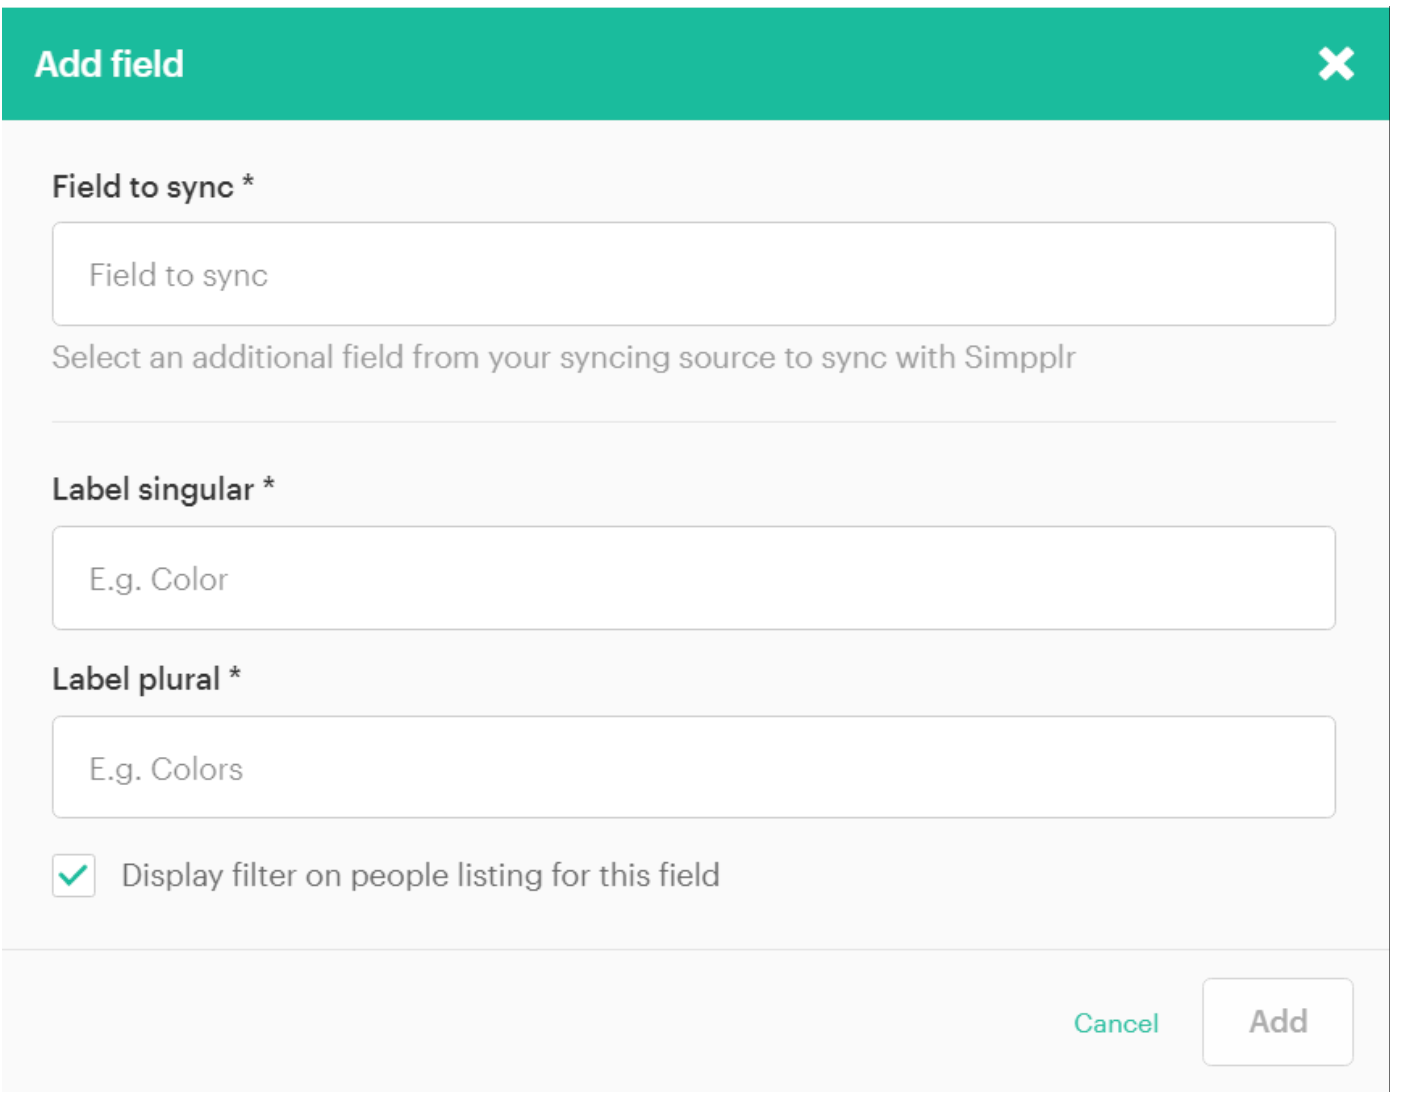Select the 'E.g. Colors' placeholder field
1402x1100 pixels.
pyautogui.click(x=693, y=767)
